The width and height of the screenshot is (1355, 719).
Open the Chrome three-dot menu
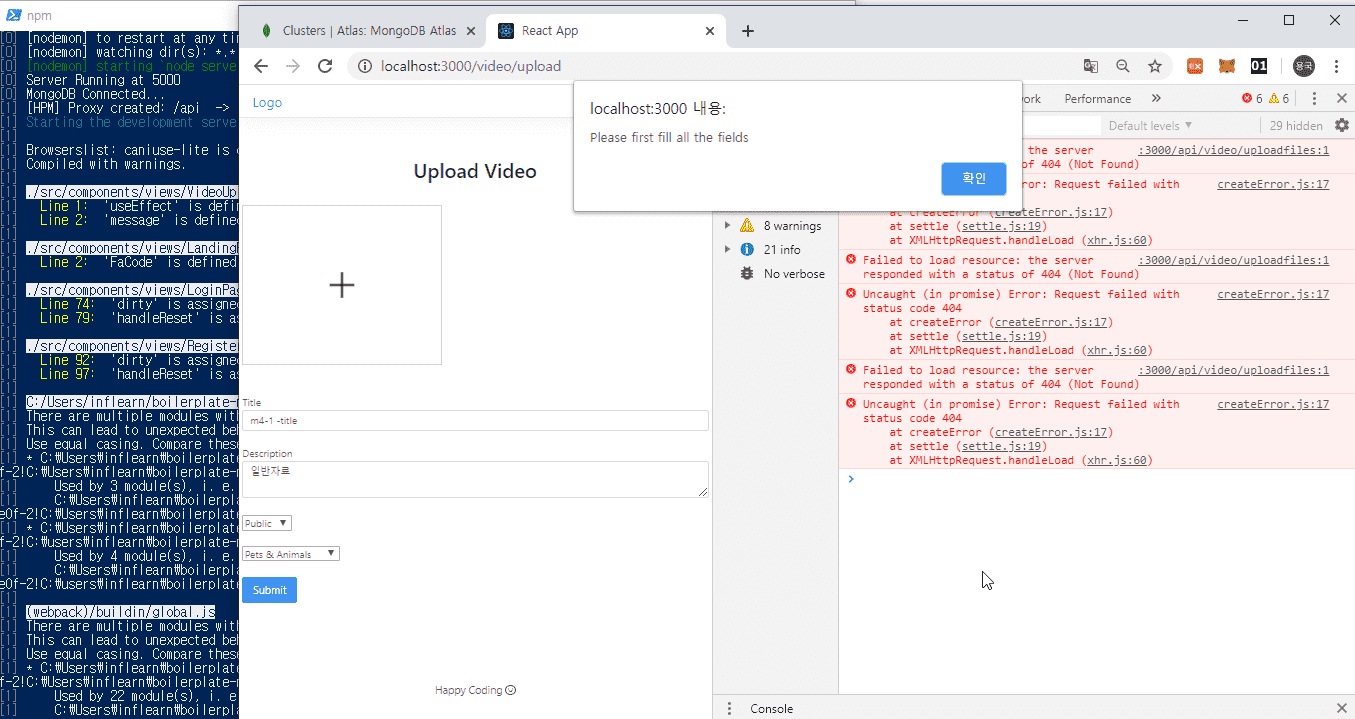point(1335,66)
